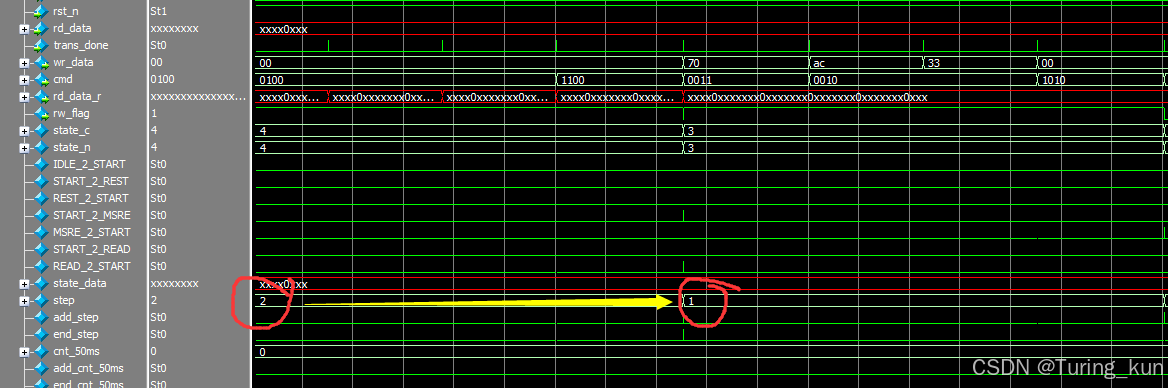Select the rw_flag signal name
The width and height of the screenshot is (1168, 388).
coord(73,114)
